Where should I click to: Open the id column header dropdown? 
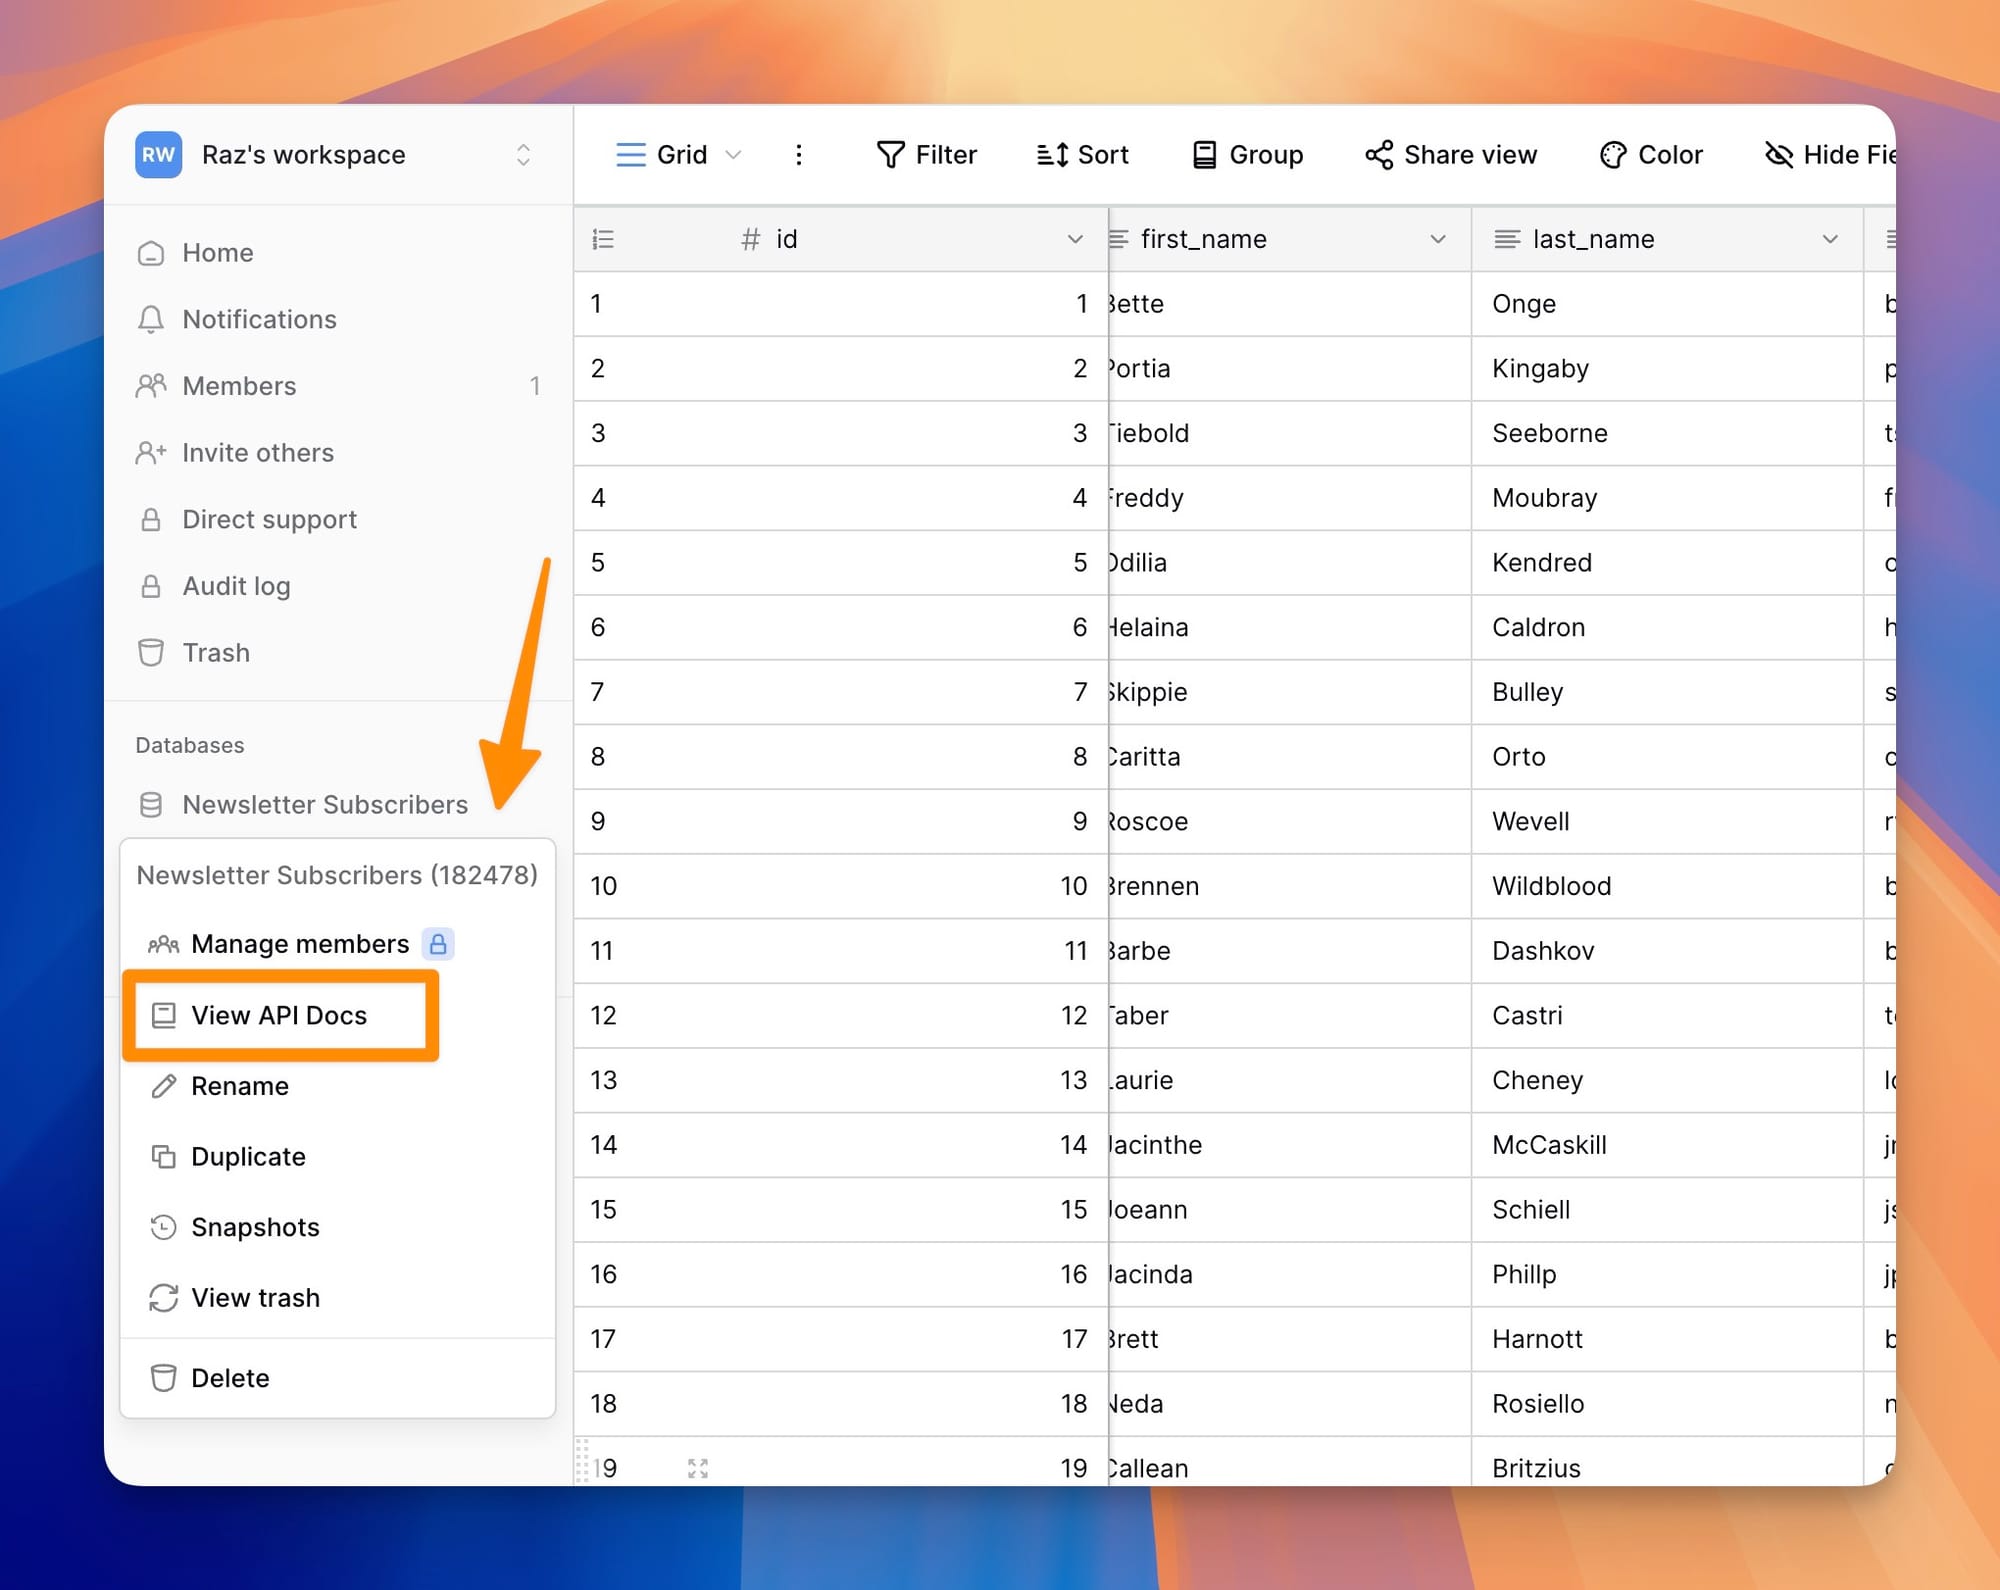(1075, 239)
